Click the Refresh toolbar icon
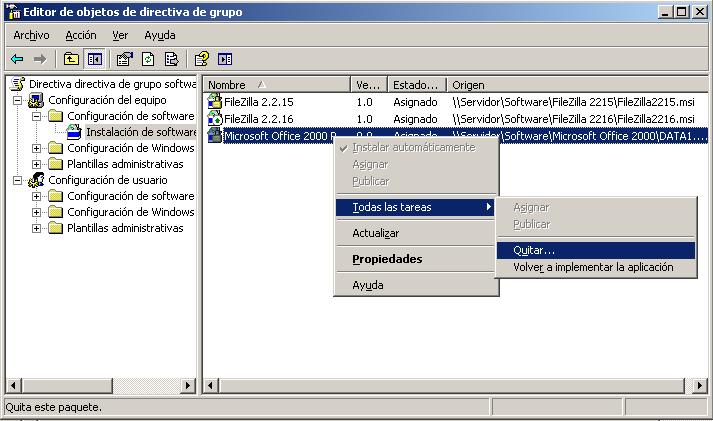713x421 pixels. [148, 59]
